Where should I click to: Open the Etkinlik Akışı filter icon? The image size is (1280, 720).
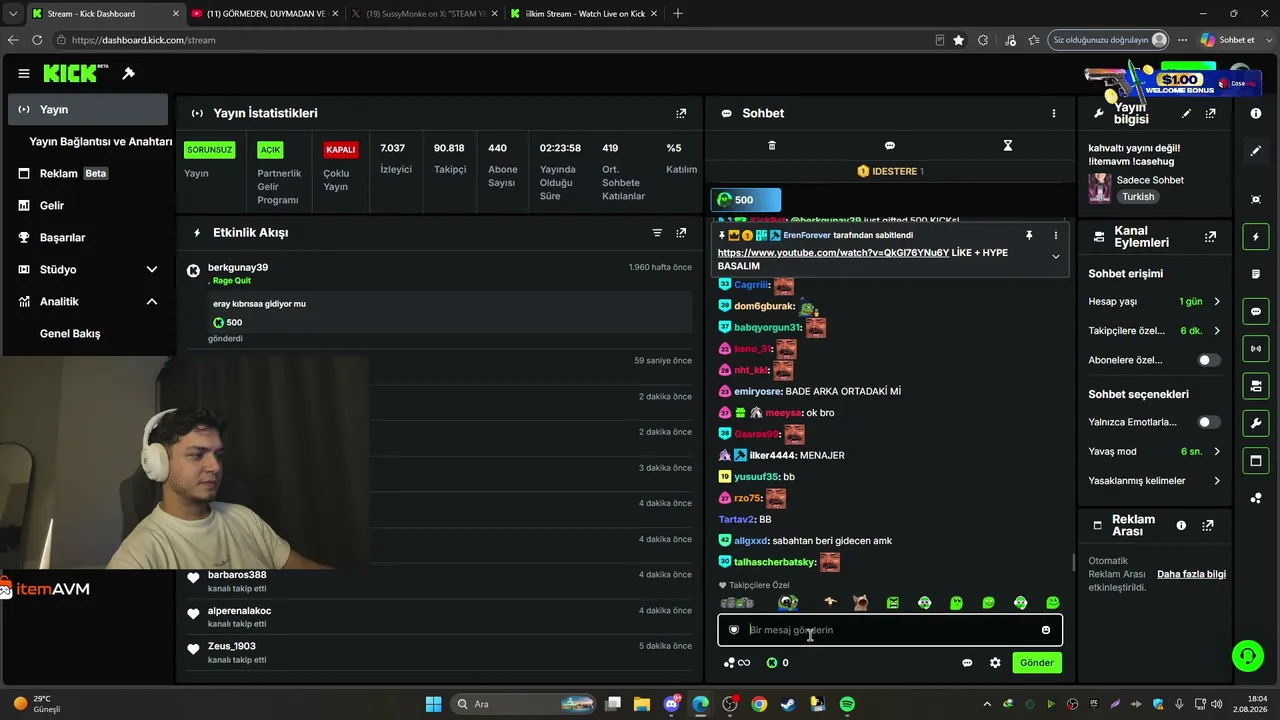tap(657, 233)
